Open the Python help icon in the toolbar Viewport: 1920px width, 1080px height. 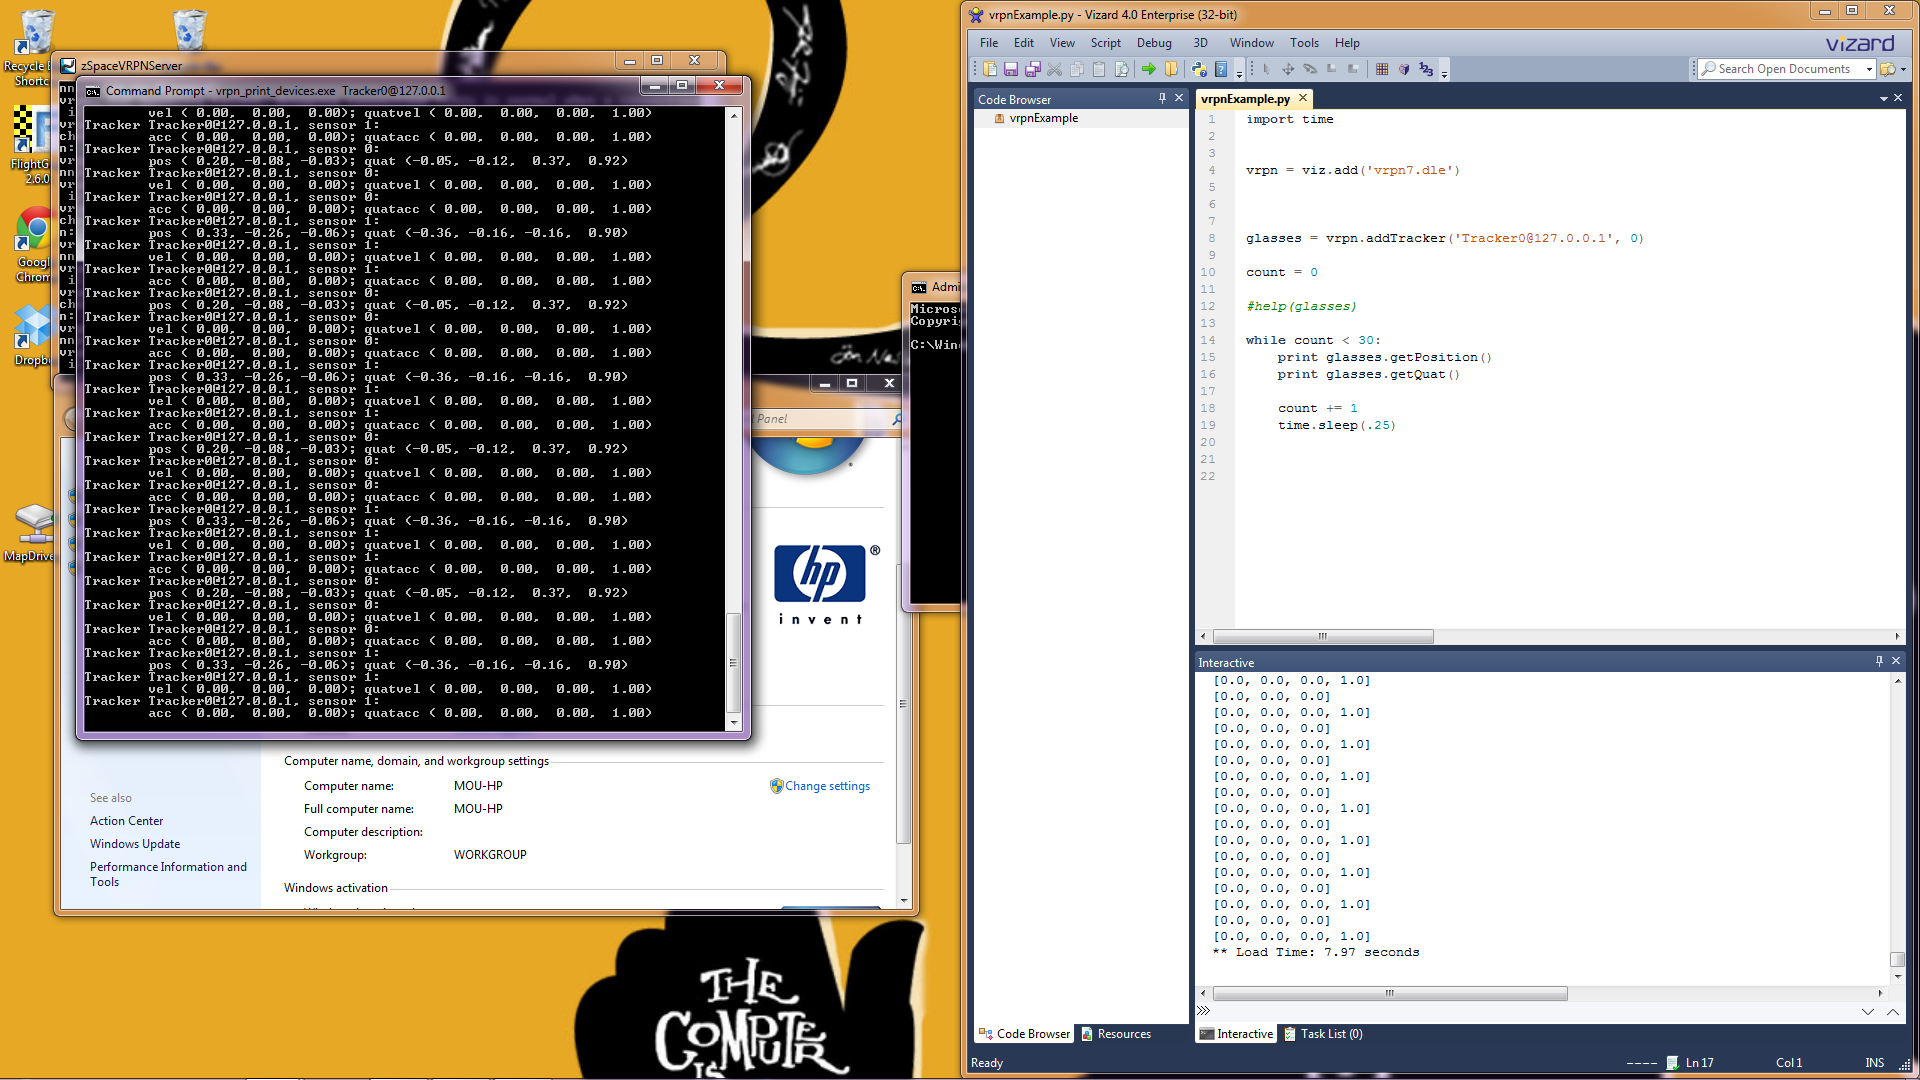(x=1198, y=69)
